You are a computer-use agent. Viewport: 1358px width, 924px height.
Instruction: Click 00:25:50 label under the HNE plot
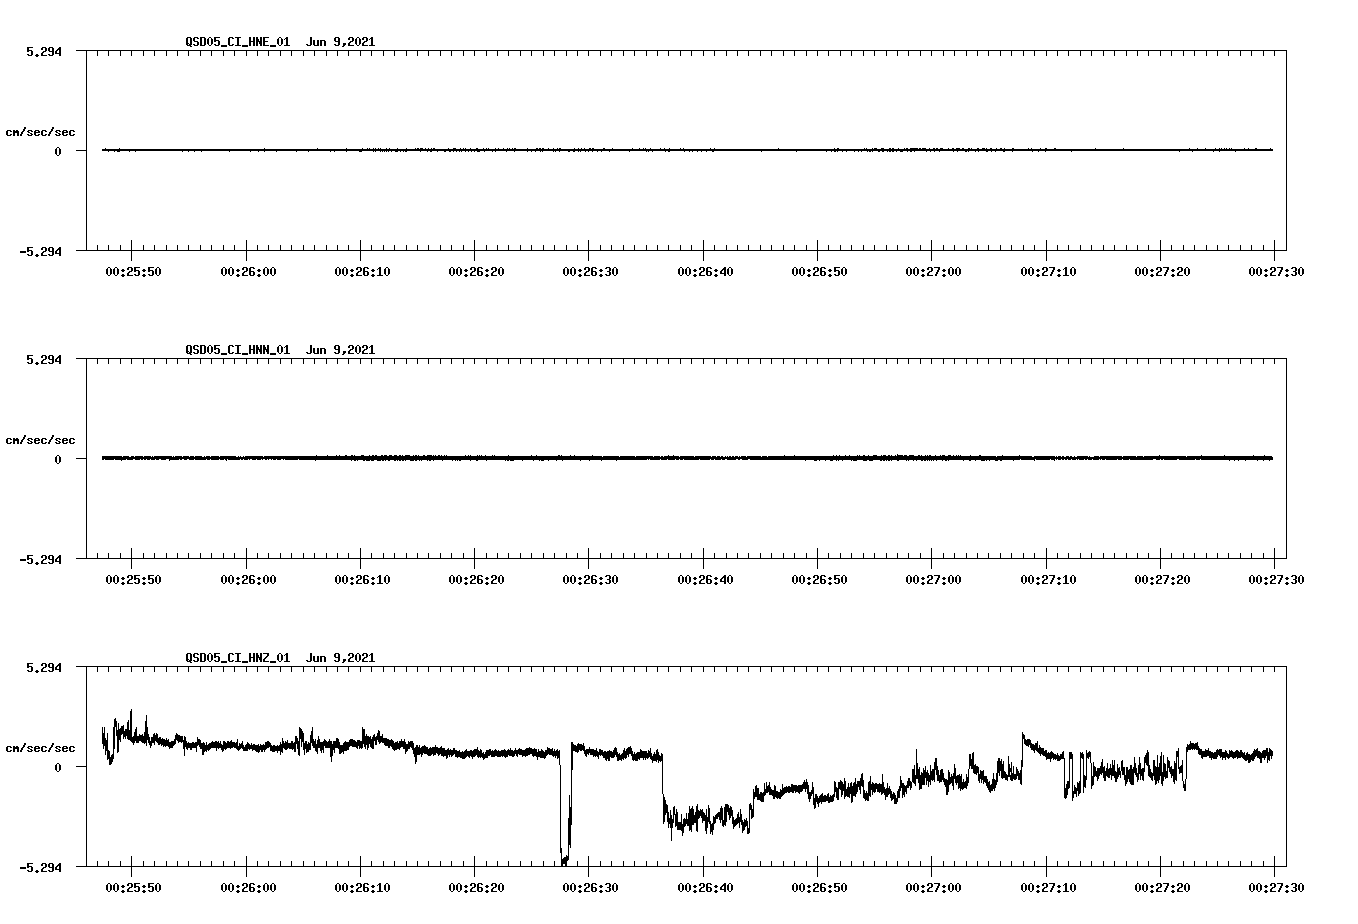tap(133, 272)
